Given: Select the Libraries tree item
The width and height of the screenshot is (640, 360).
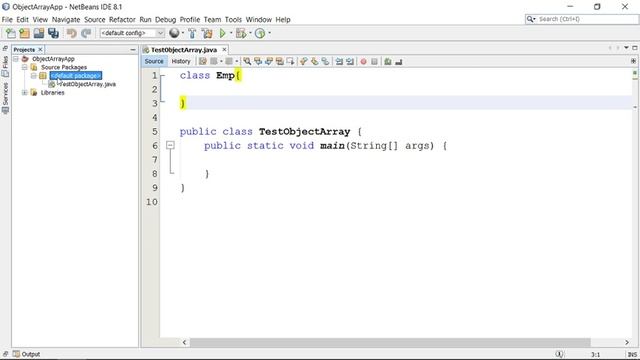Looking at the screenshot, I should point(52,93).
